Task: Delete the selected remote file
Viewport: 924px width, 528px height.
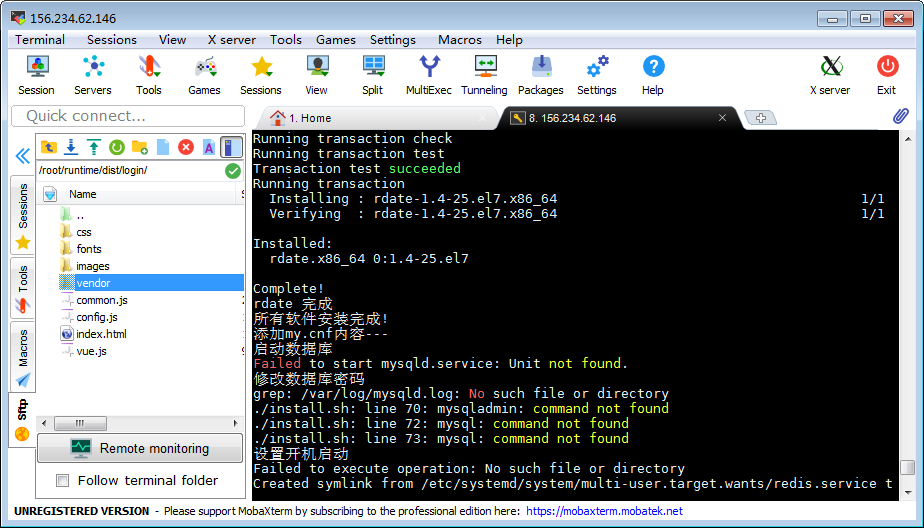Action: tap(185, 147)
